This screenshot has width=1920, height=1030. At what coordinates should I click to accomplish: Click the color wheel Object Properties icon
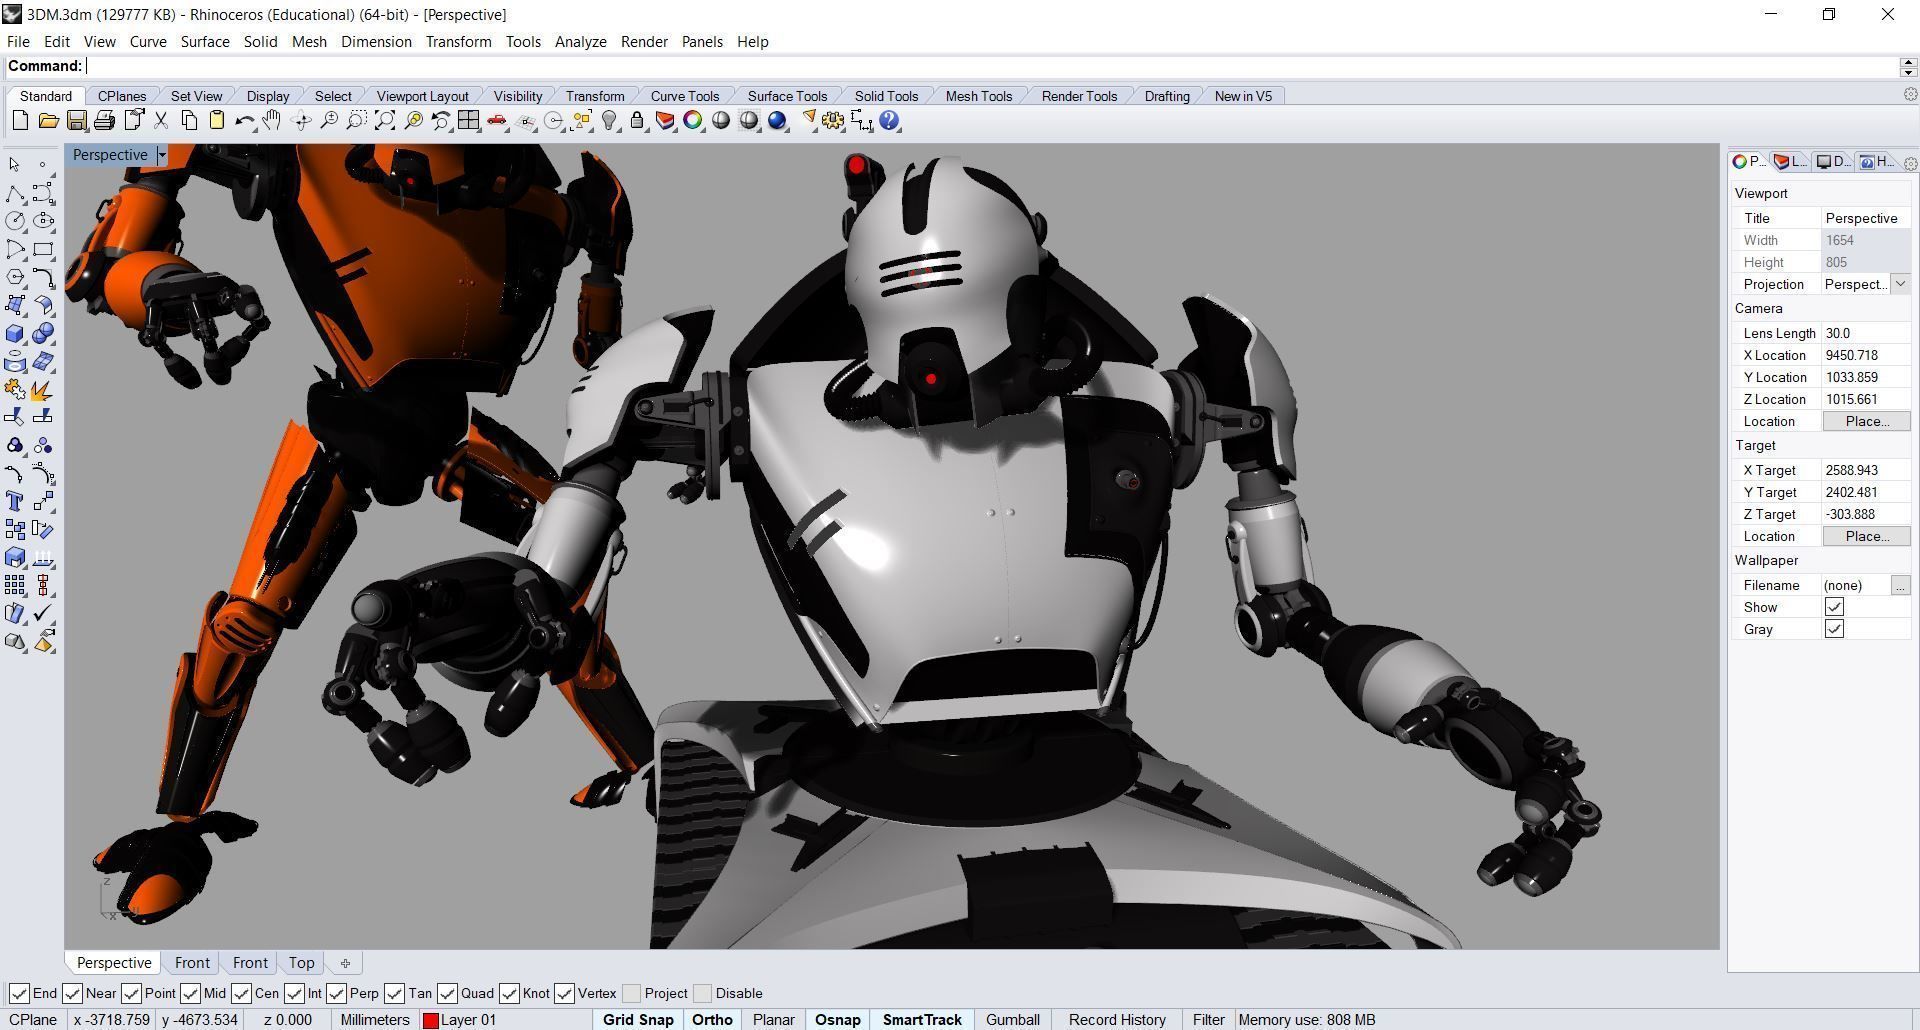point(693,121)
